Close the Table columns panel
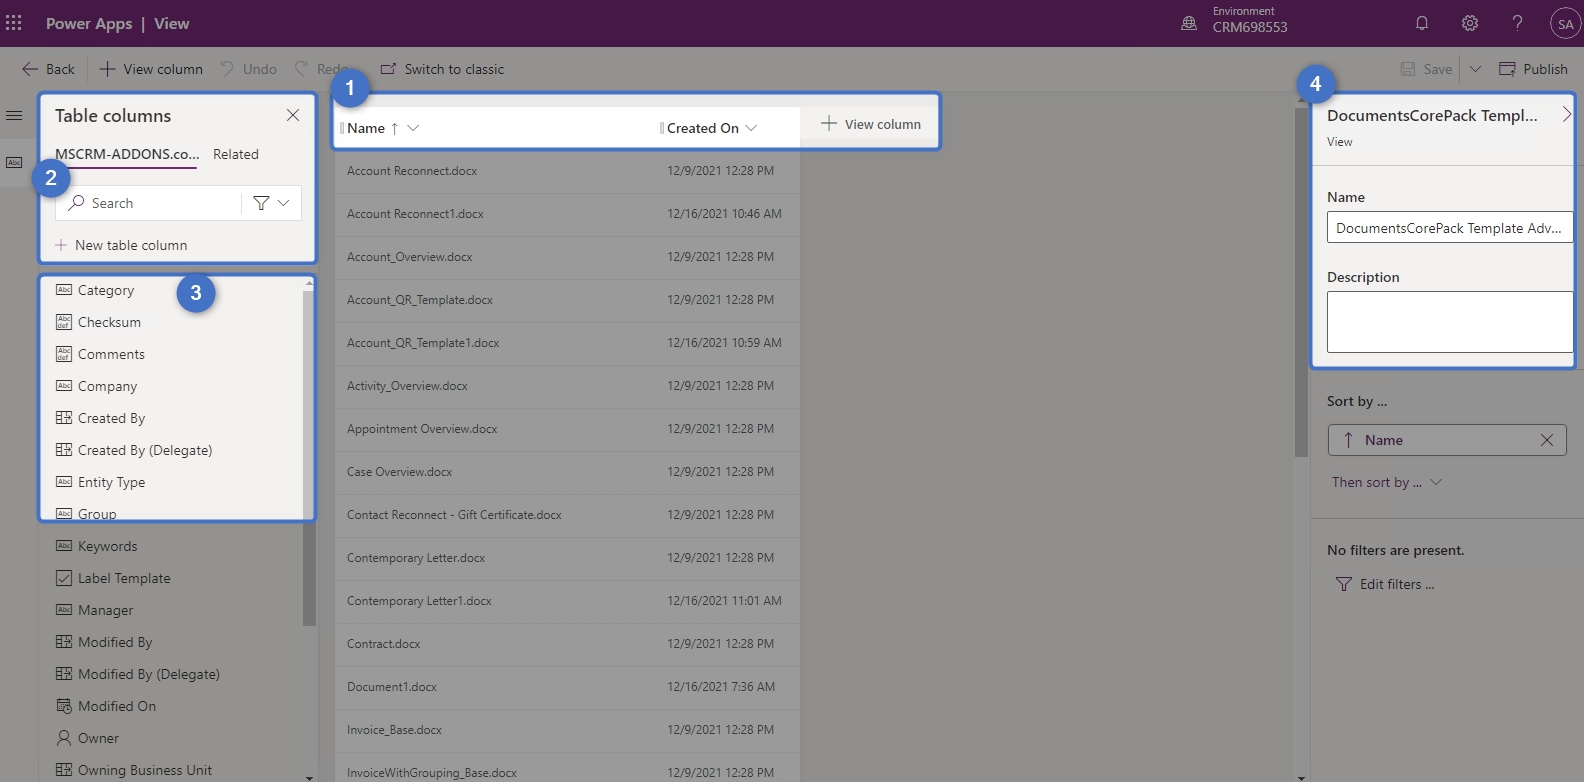This screenshot has height=782, width=1584. (293, 115)
